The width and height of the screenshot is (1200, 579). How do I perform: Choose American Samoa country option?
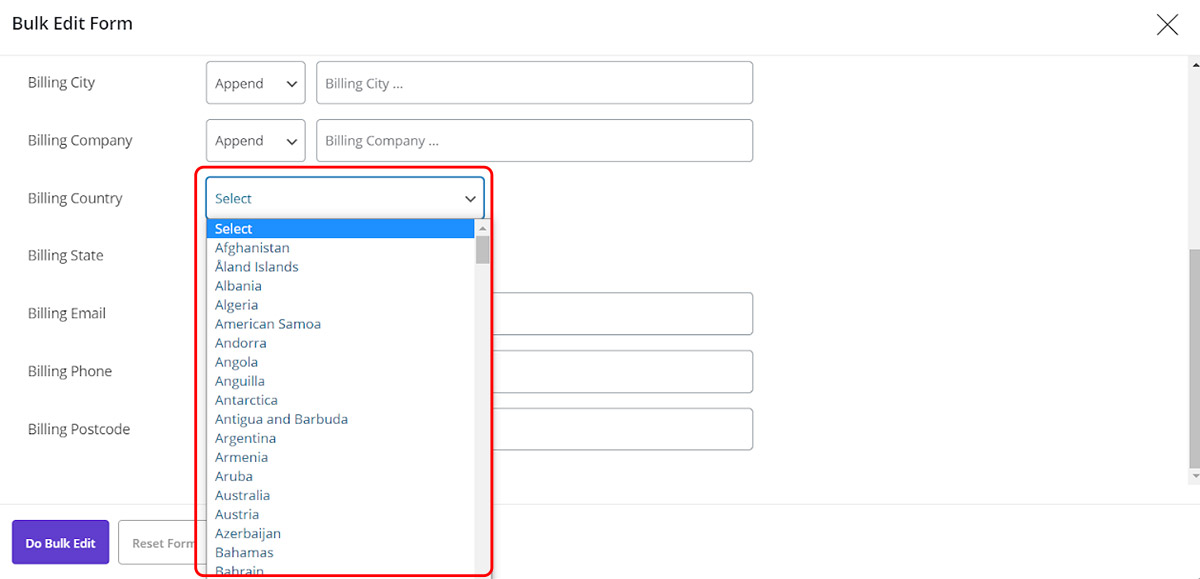coord(267,324)
